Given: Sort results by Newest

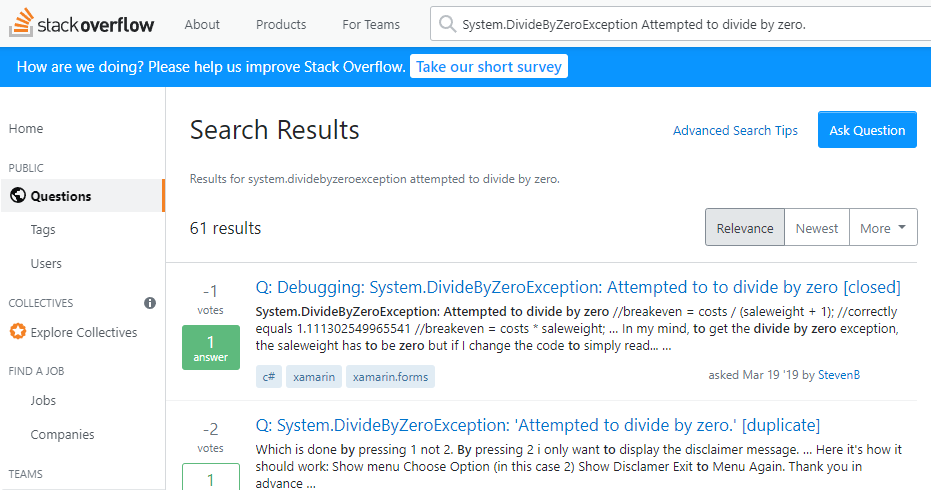Looking at the screenshot, I should coord(816,228).
